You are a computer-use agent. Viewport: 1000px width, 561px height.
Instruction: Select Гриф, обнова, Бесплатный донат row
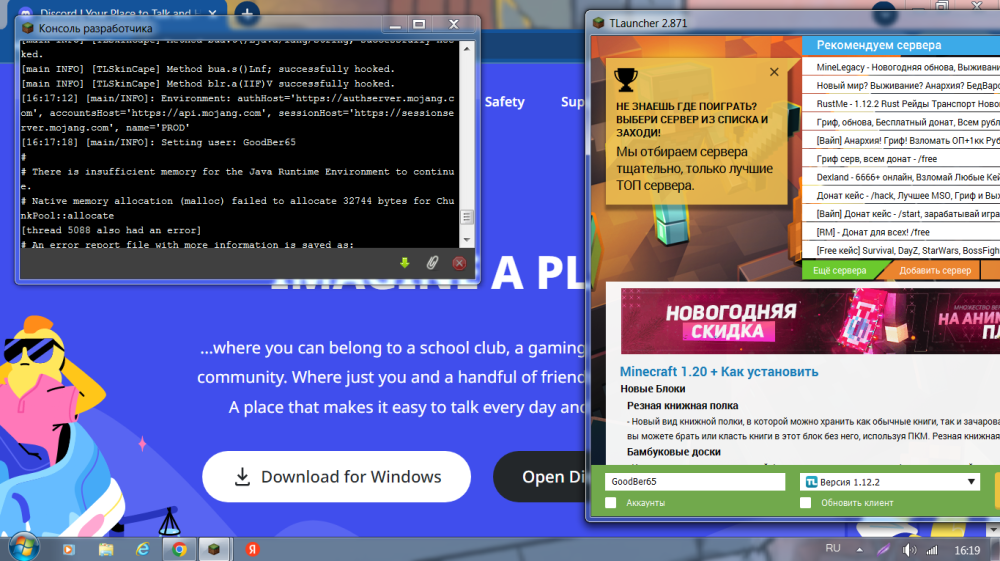pos(901,122)
